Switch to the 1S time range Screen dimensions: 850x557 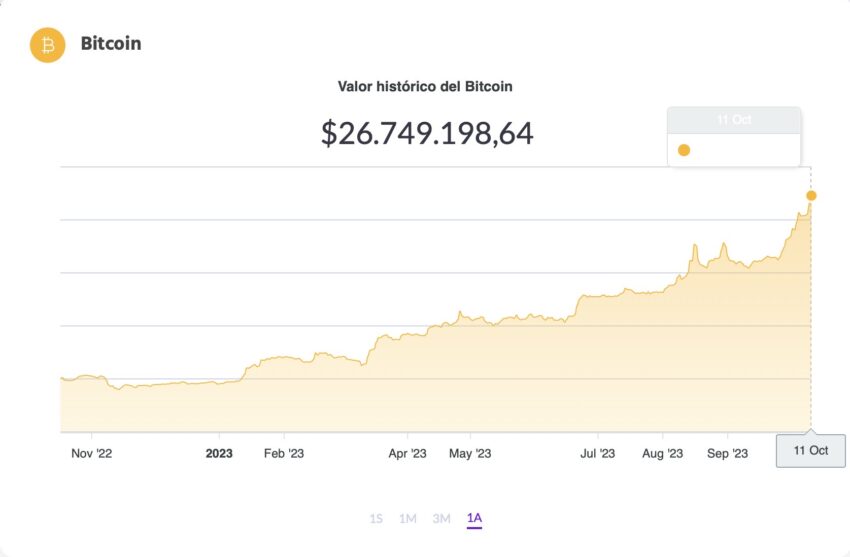[376, 518]
